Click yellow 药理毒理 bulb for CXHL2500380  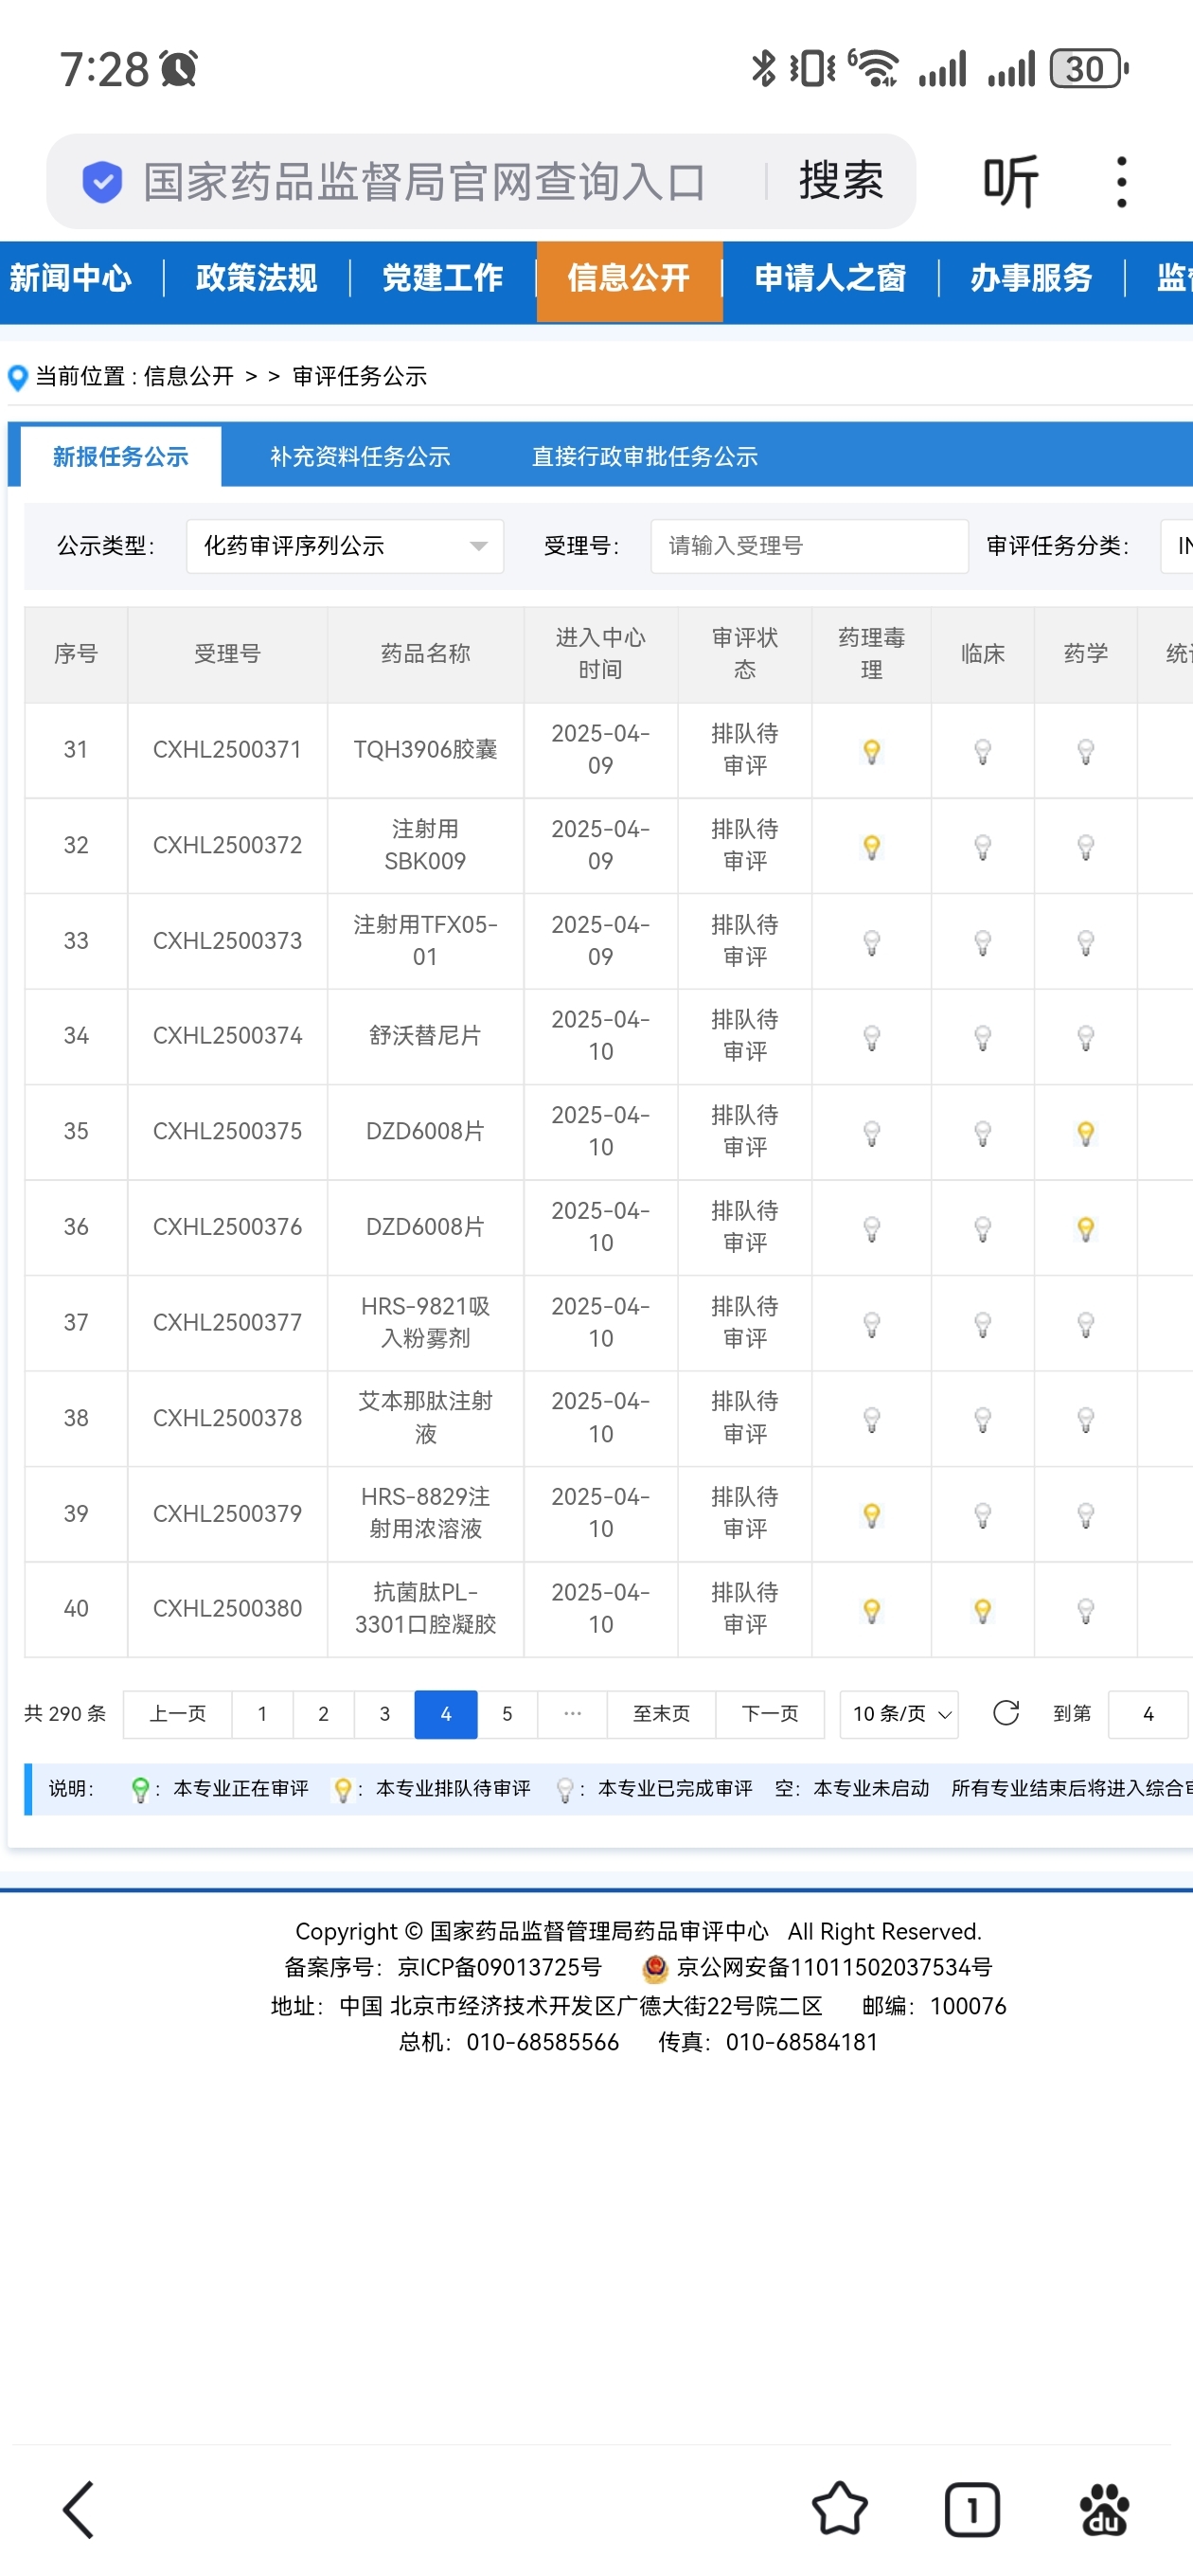click(x=872, y=1610)
